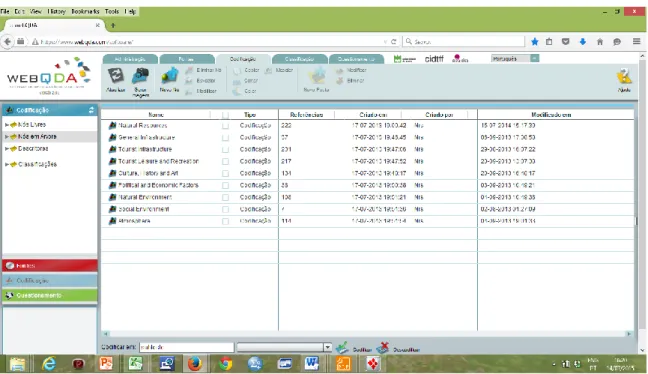Collapse the Codificação side panel header arrows

pos(91,110)
